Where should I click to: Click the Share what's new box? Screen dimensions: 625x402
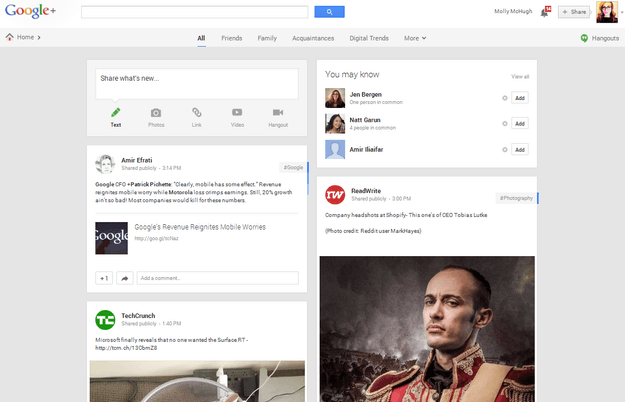point(197,84)
